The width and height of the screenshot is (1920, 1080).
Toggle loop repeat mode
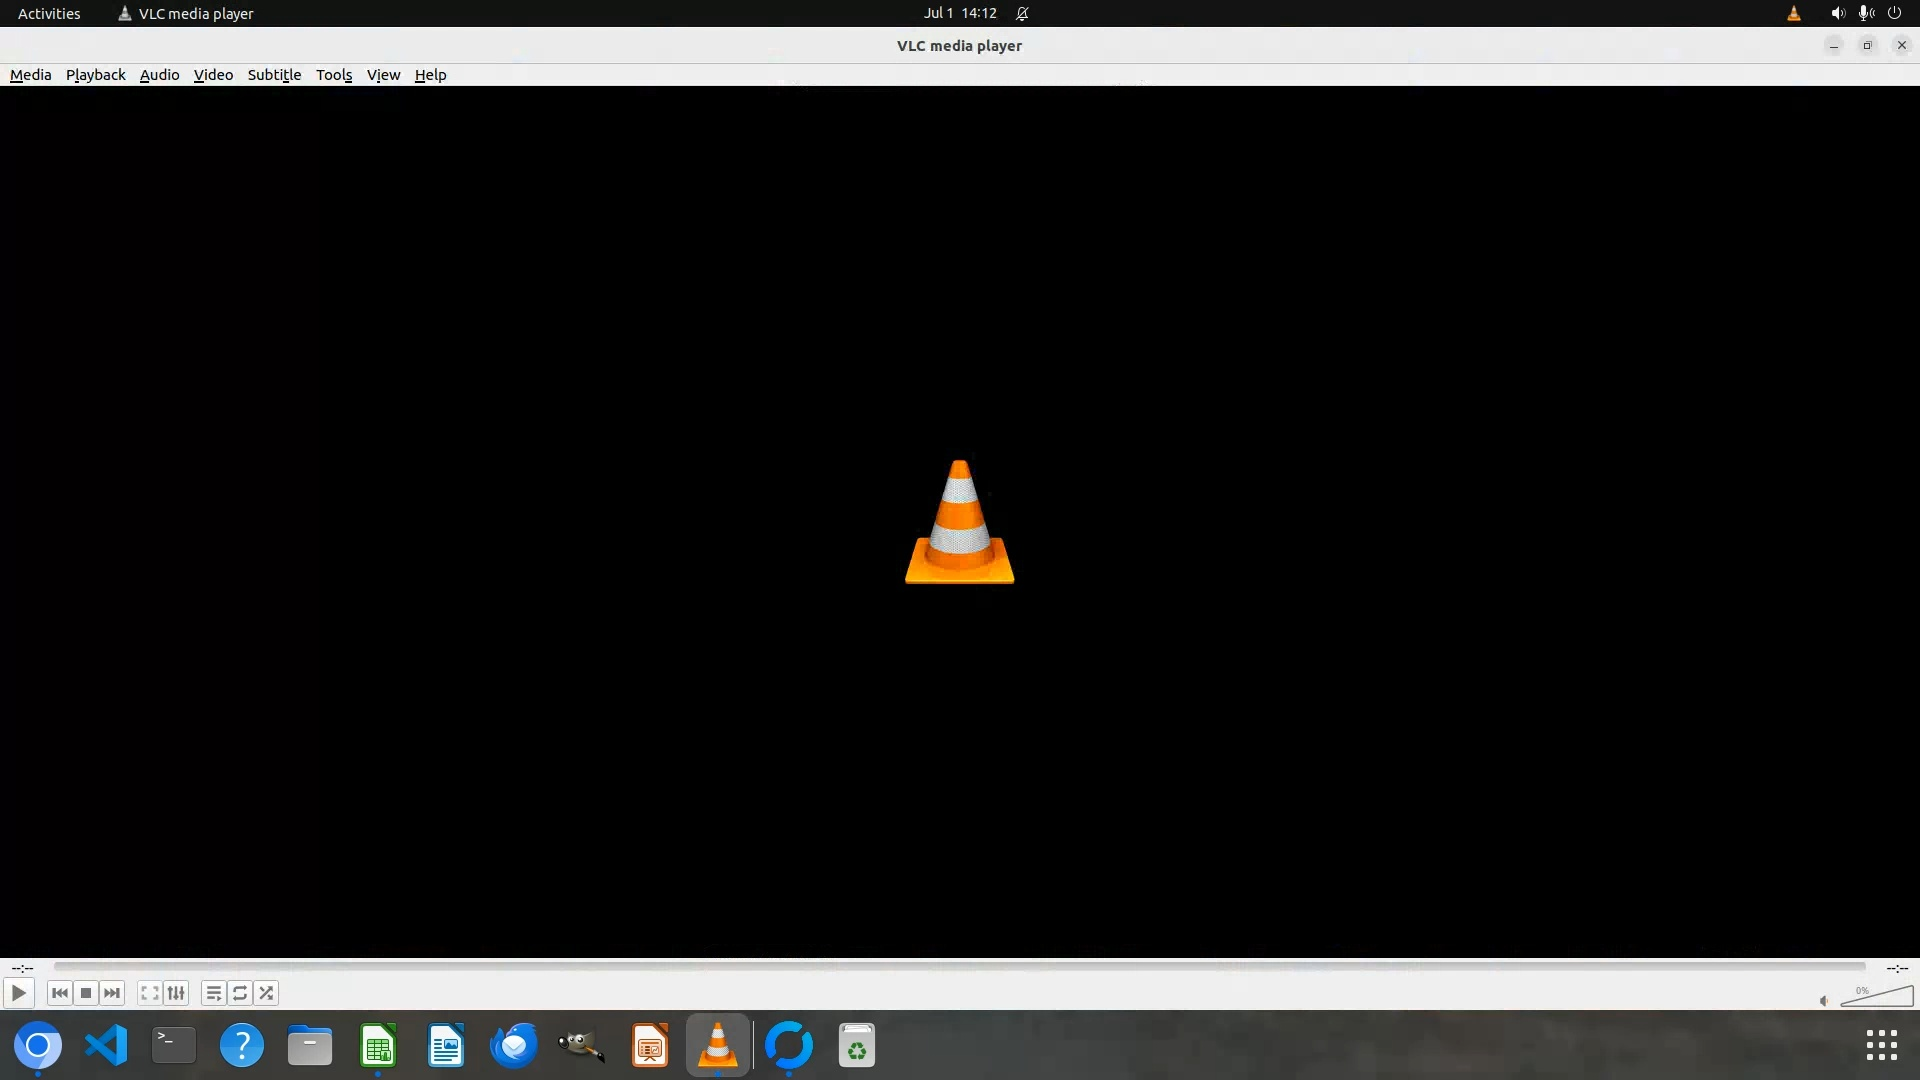(240, 993)
